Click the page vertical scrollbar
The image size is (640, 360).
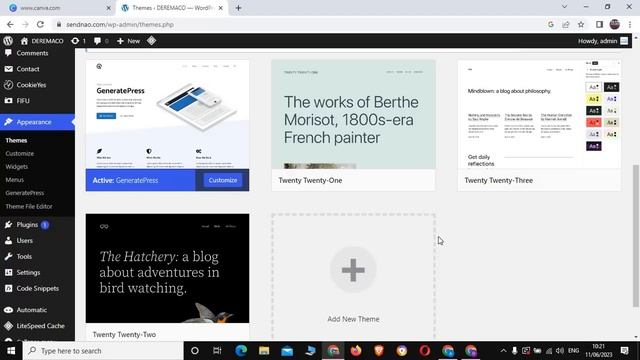click(636, 236)
